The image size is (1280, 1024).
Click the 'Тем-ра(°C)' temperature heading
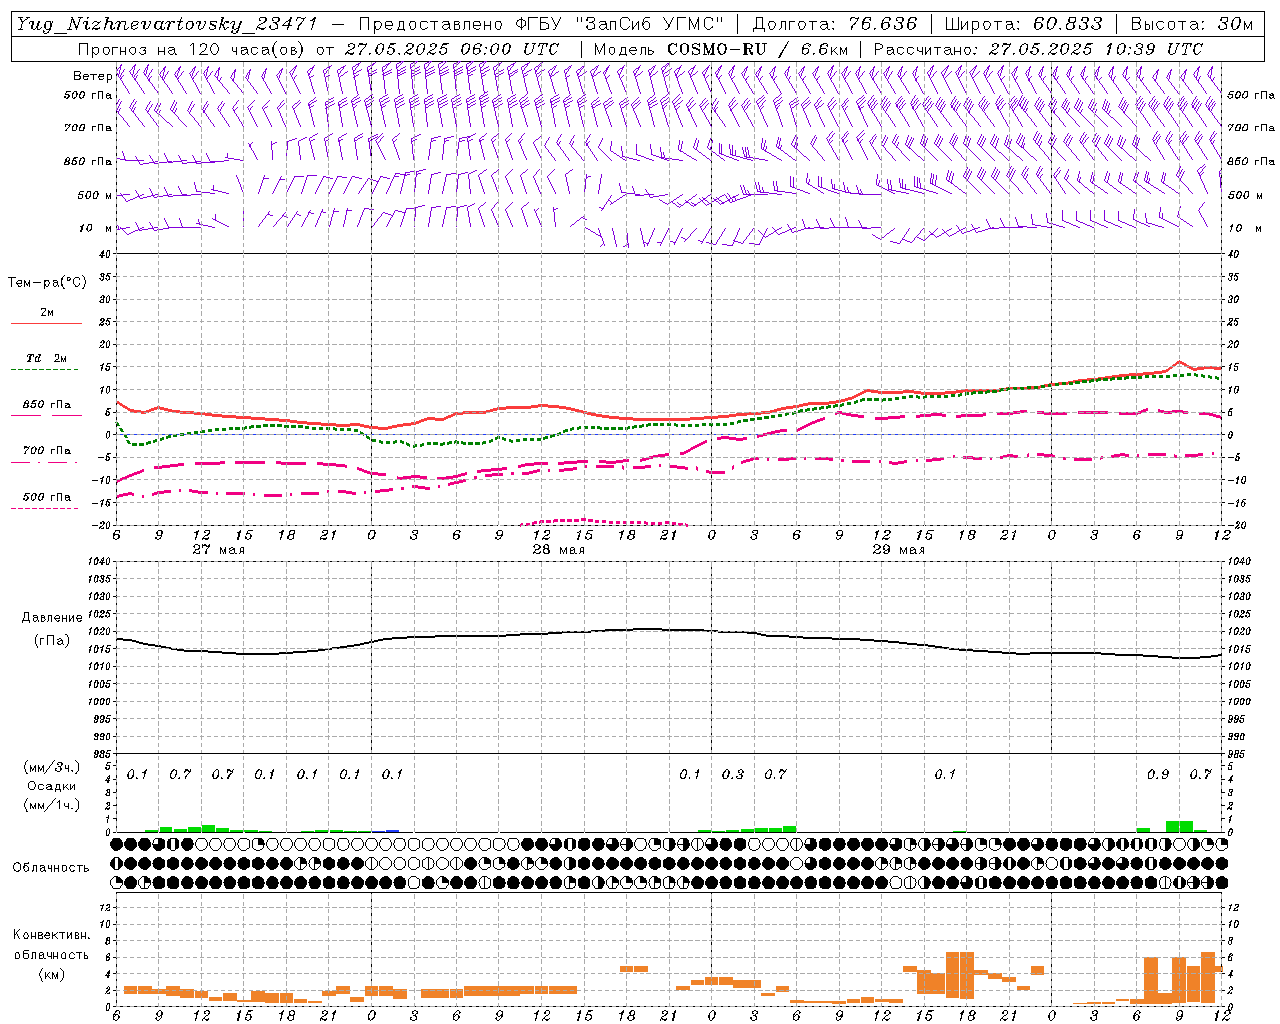[x=47, y=283]
